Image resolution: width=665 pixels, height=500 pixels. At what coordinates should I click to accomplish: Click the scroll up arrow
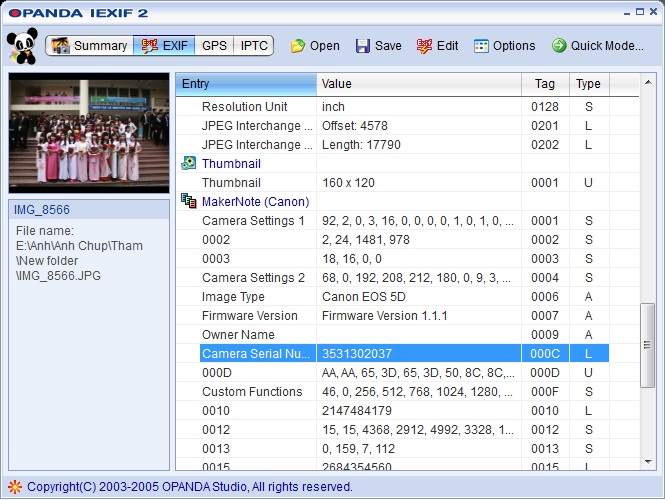pyautogui.click(x=648, y=83)
